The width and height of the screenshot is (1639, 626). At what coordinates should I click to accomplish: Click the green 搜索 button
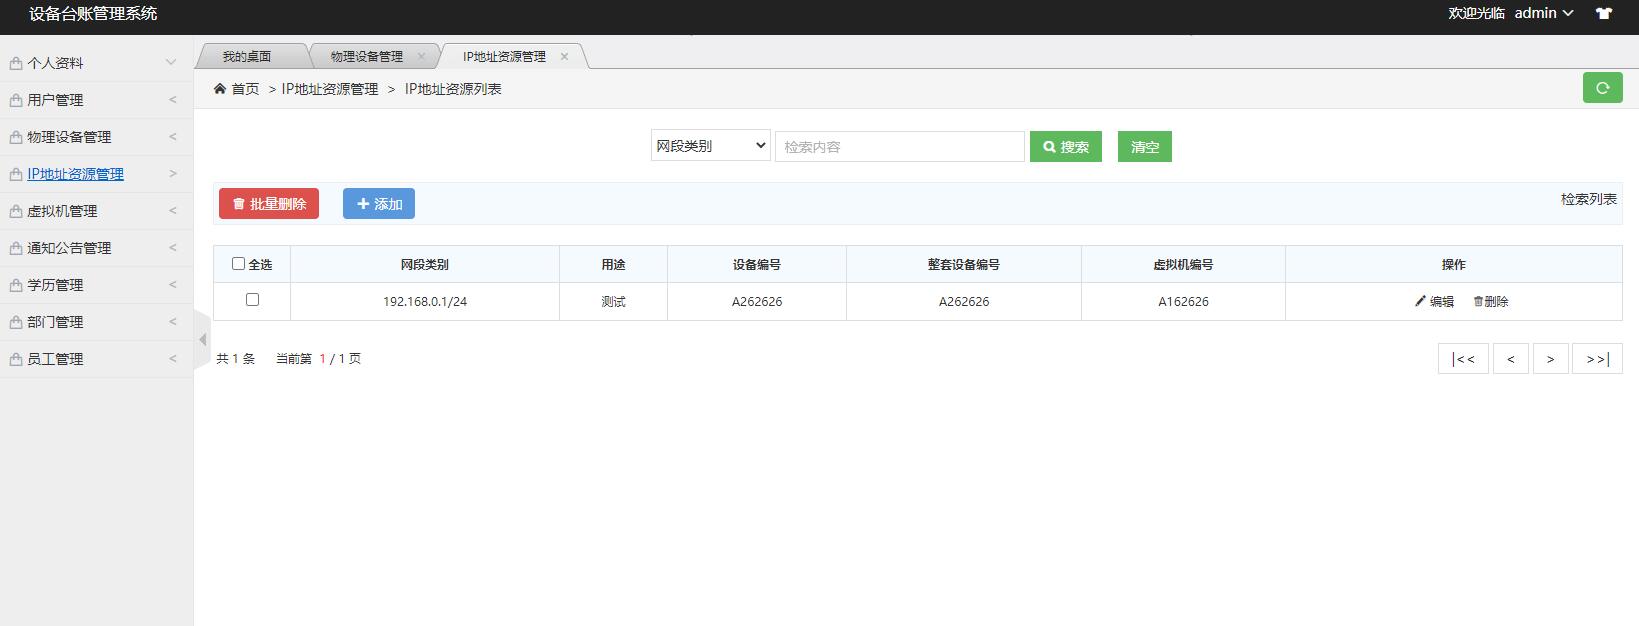[1065, 147]
